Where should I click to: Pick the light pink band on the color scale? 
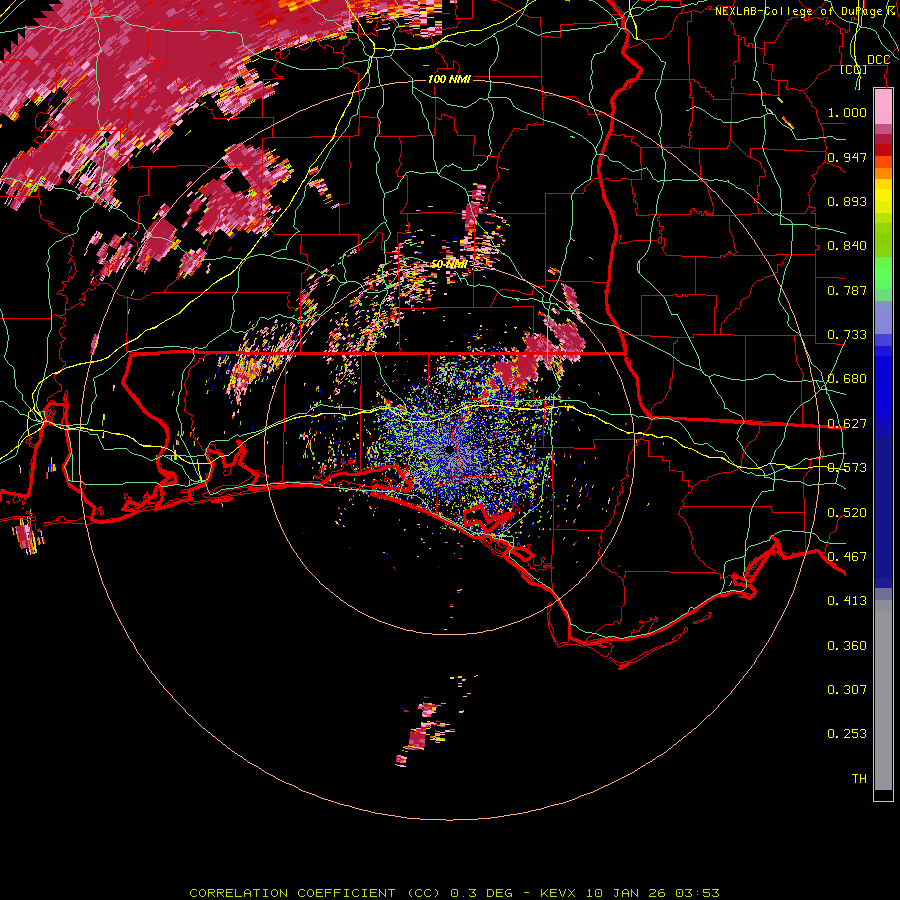coord(883,106)
